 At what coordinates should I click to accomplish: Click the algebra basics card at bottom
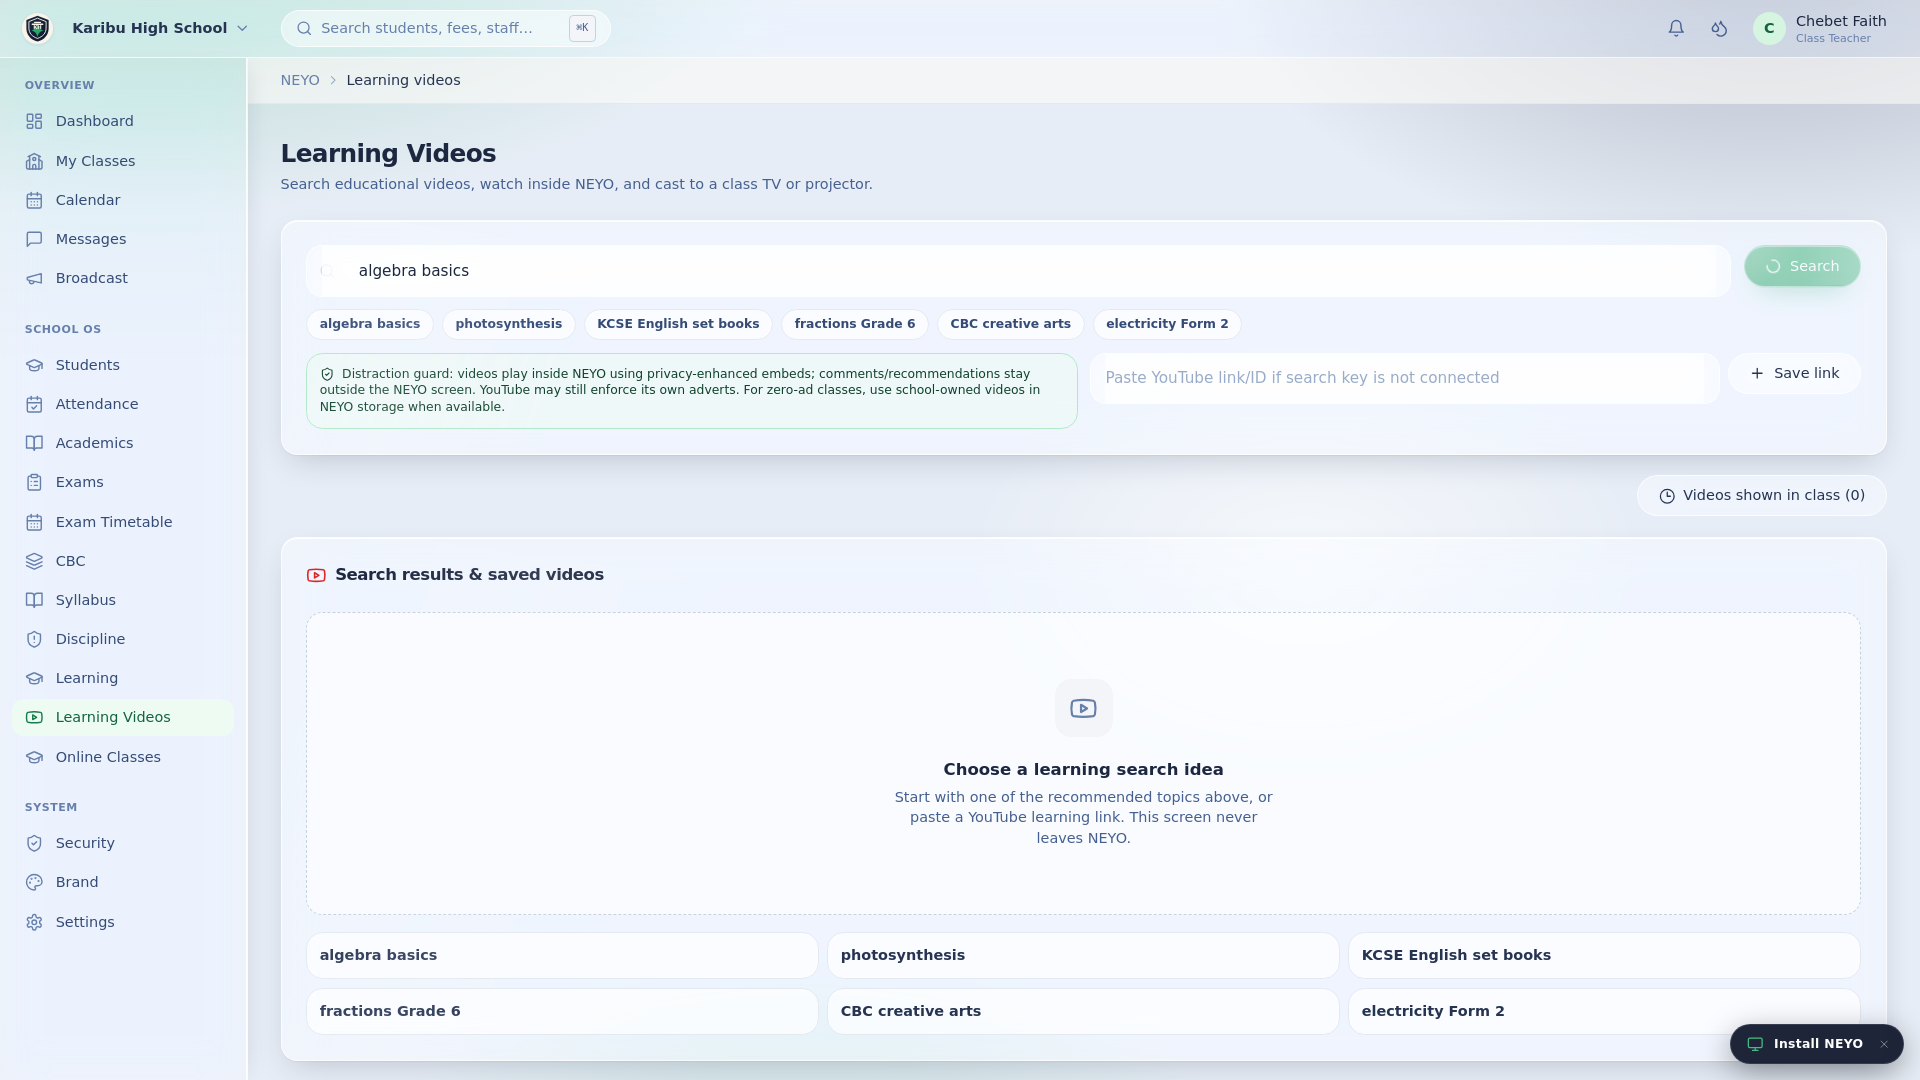click(x=562, y=956)
